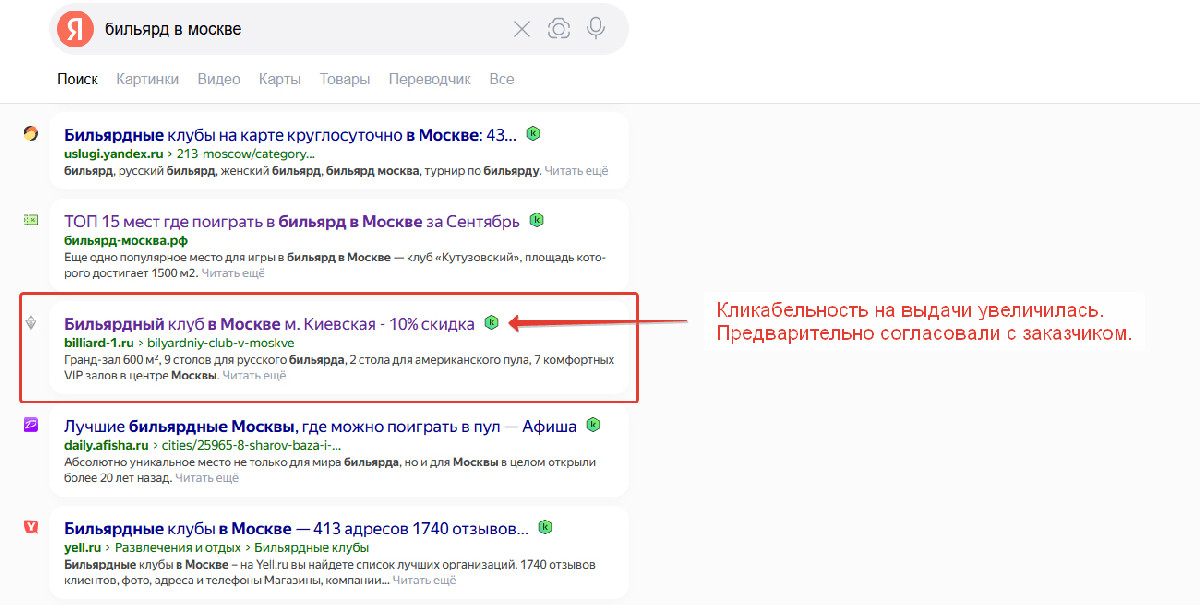Click green badge next to Afisha result
Image resolution: width=1200 pixels, height=605 pixels.
click(593, 425)
